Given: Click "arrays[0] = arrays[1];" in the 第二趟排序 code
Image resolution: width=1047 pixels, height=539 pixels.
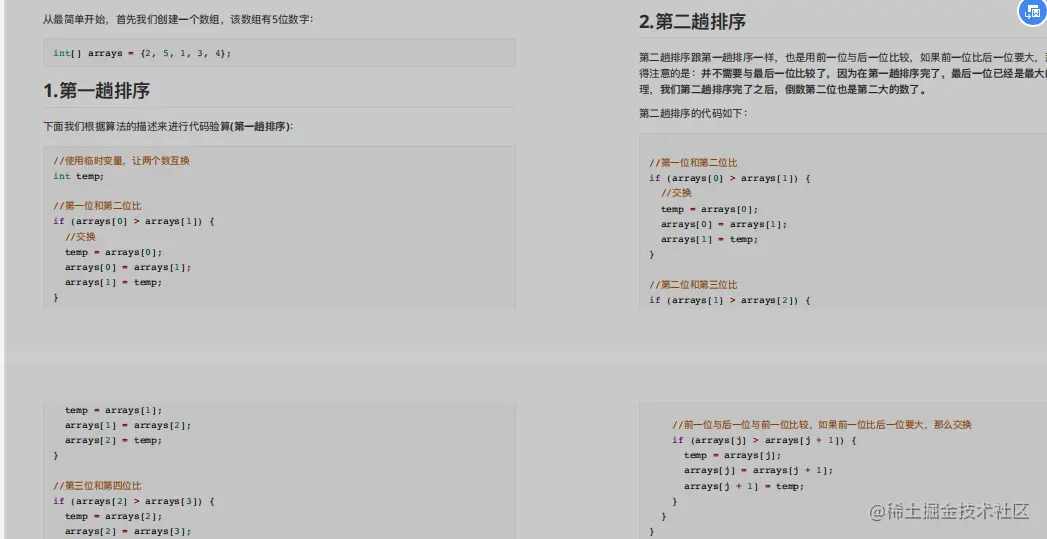Looking at the screenshot, I should 724,224.
